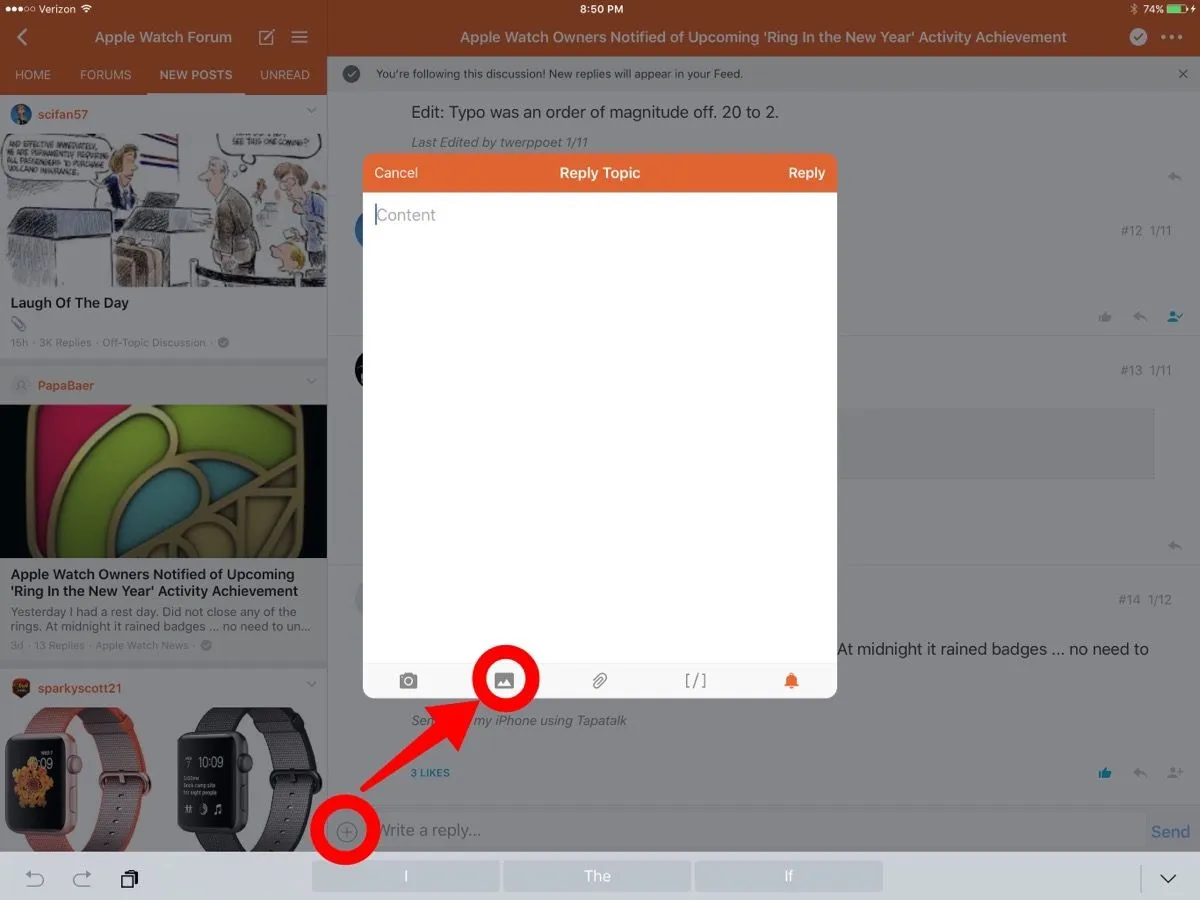
Task: Switch to the UNREAD tab
Action: [285, 75]
